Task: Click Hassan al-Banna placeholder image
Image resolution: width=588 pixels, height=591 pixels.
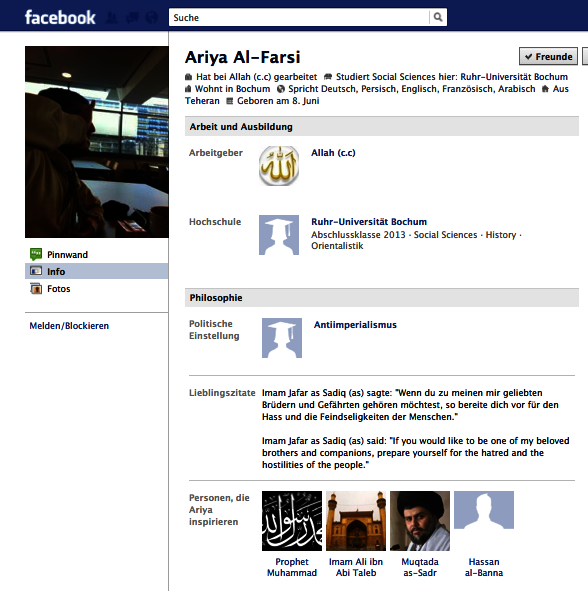Action: [484, 510]
